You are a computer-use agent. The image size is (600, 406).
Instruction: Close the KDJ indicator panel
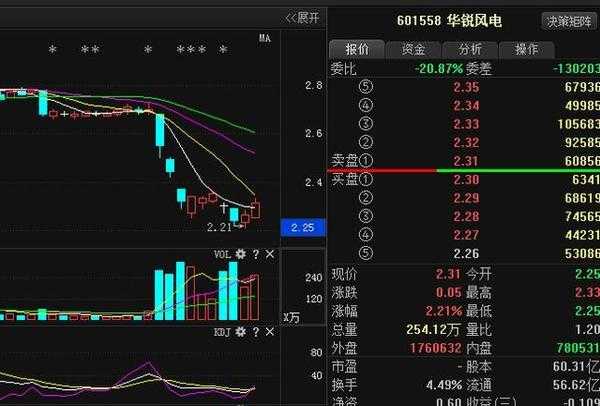[268, 332]
